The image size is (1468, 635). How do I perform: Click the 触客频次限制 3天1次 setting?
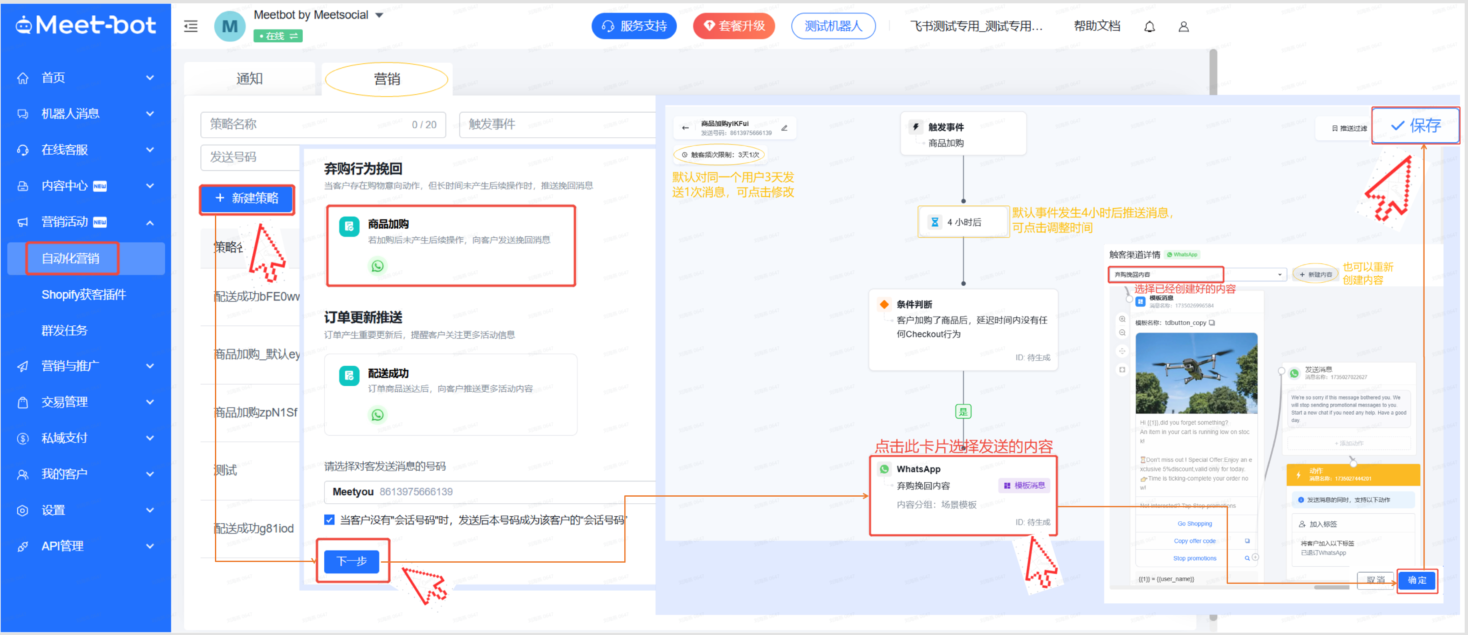720,155
